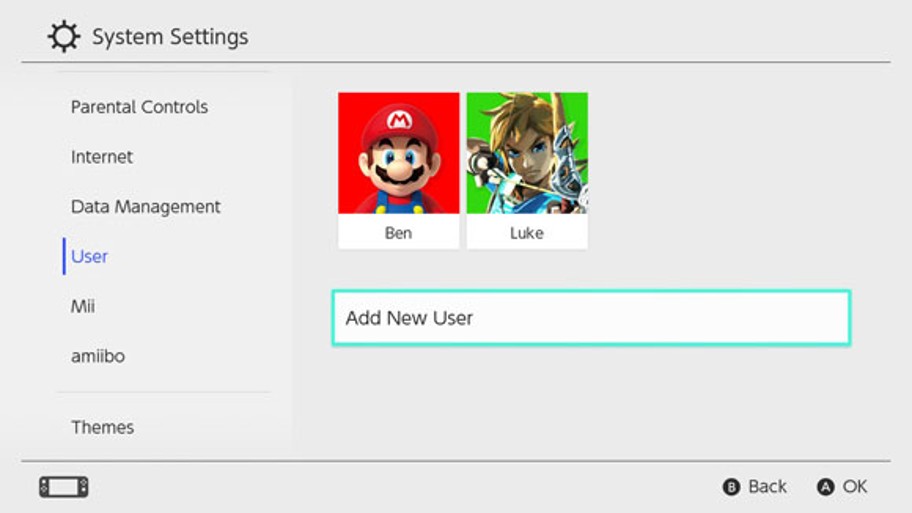This screenshot has width=912, height=513.
Task: Click the handheld console icon in footer
Action: (64, 487)
